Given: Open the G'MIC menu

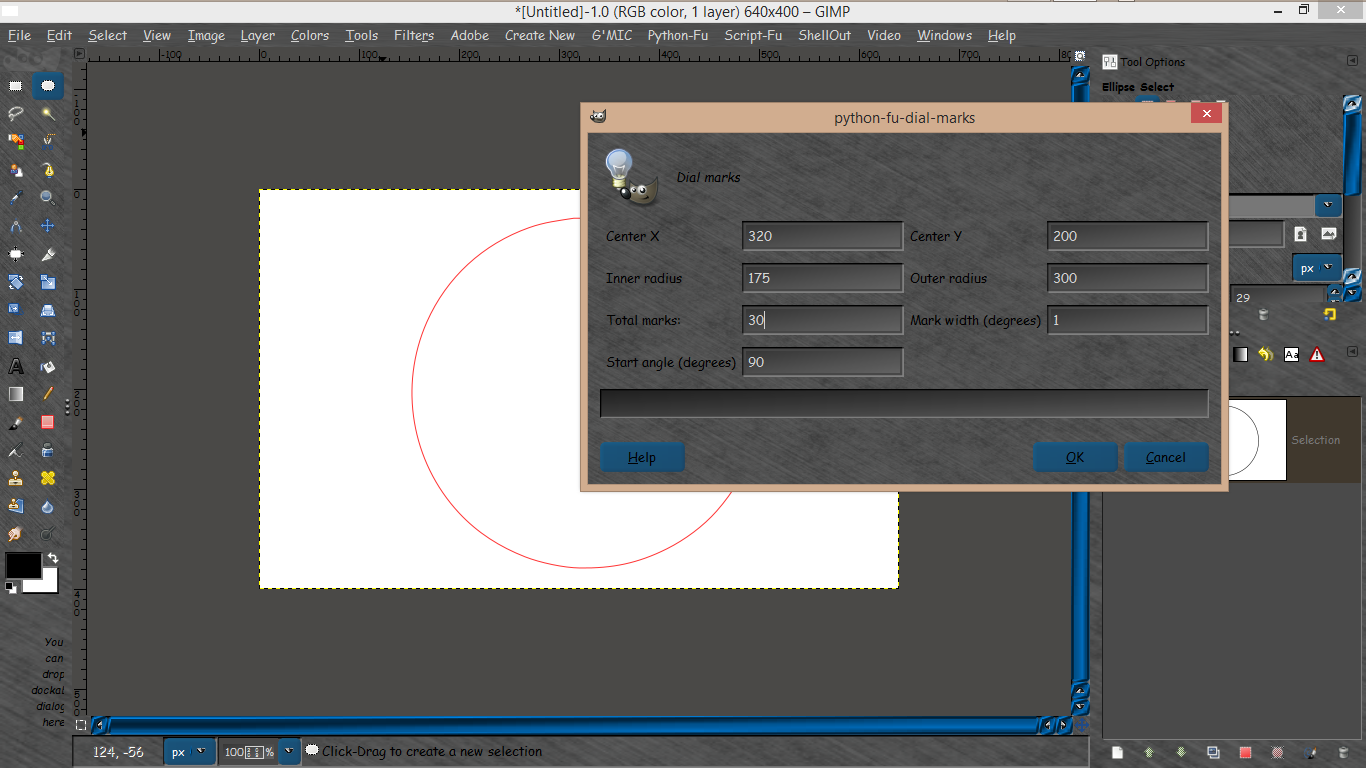Looking at the screenshot, I should tap(611, 35).
